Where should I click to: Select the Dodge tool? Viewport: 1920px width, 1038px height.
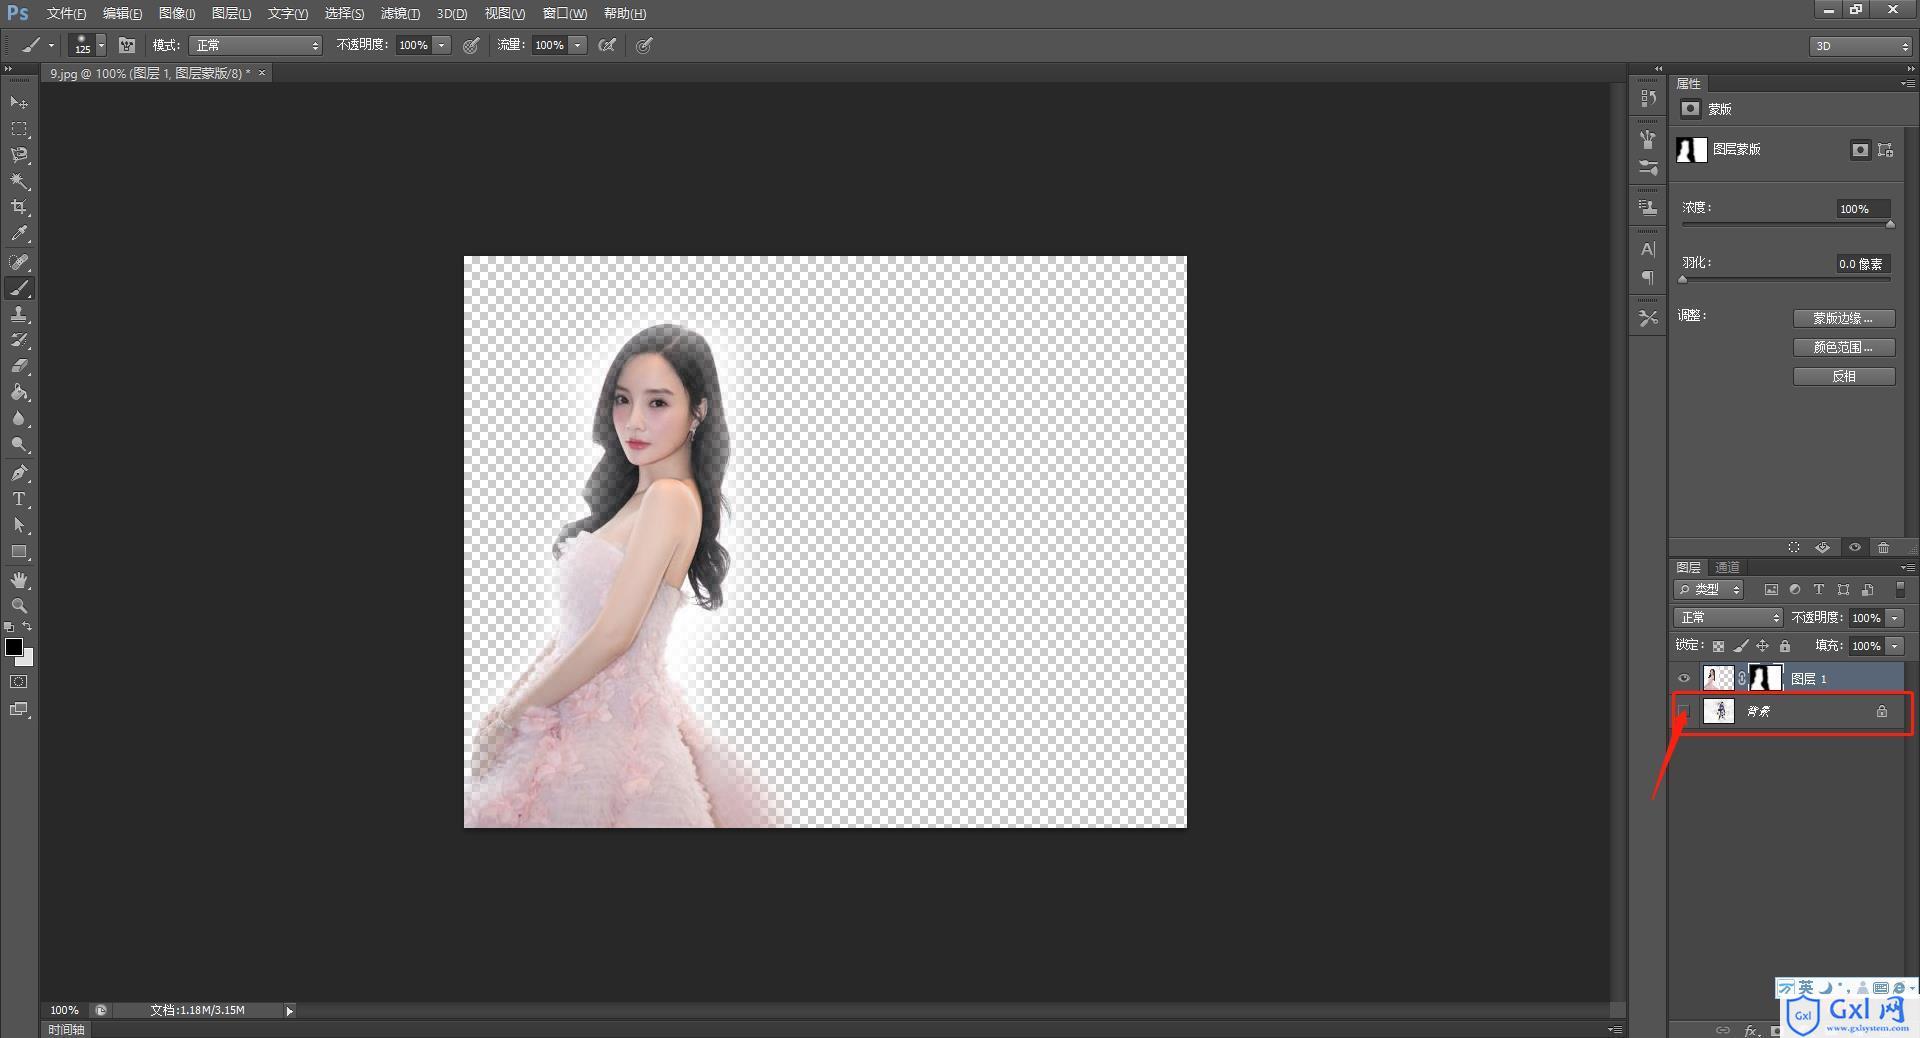(x=19, y=445)
